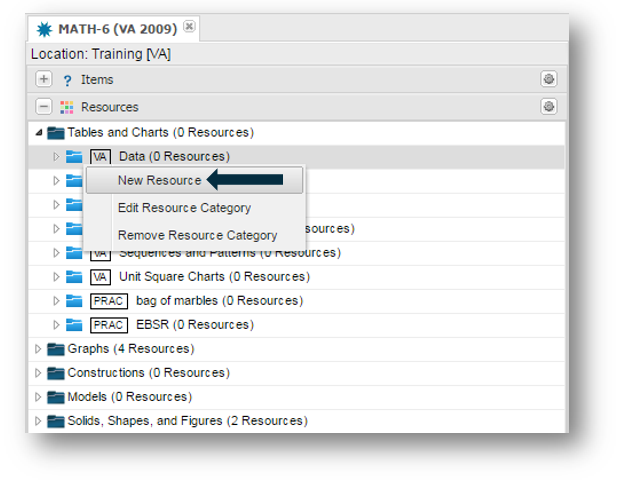Expand the Constructions folder

38,373
